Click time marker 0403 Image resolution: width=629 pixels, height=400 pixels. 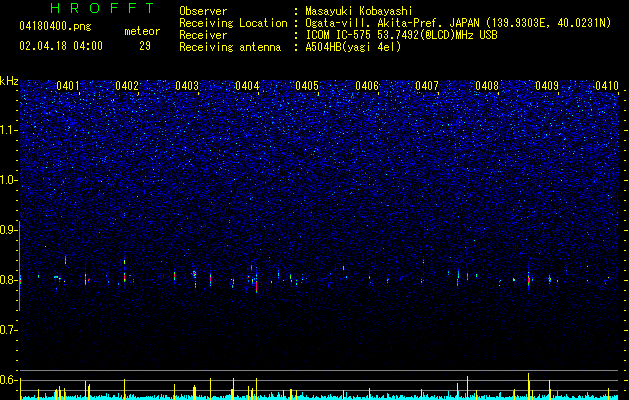coord(187,86)
